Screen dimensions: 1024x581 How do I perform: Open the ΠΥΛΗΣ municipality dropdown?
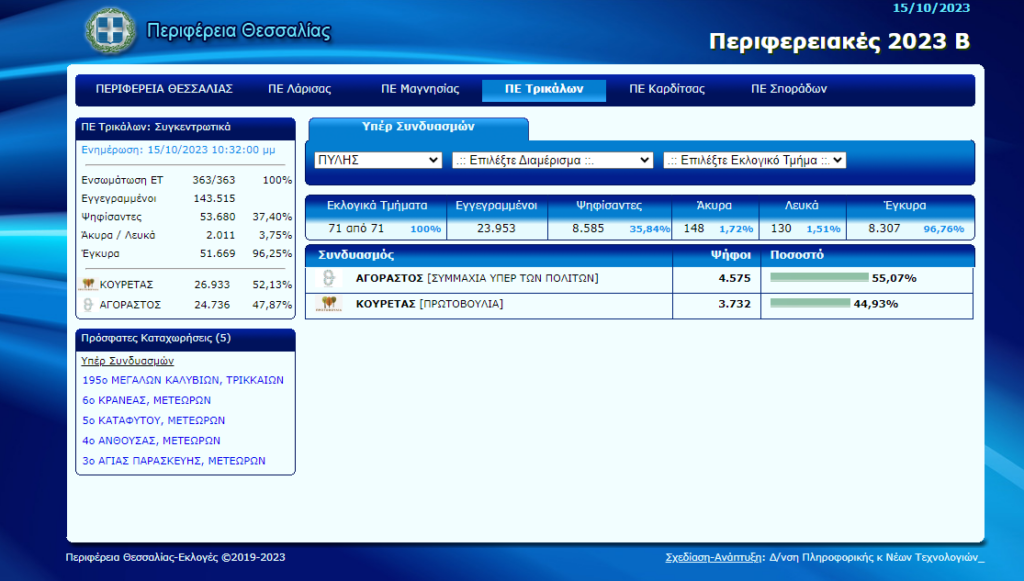click(x=378, y=160)
